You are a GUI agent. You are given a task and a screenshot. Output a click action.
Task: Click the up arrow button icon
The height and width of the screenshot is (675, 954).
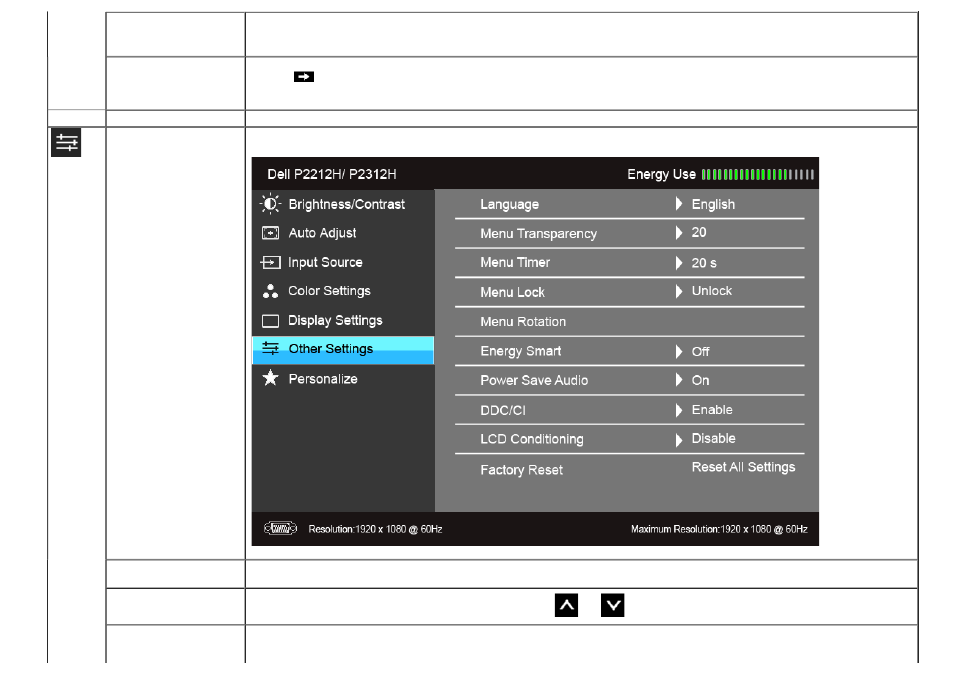(566, 606)
